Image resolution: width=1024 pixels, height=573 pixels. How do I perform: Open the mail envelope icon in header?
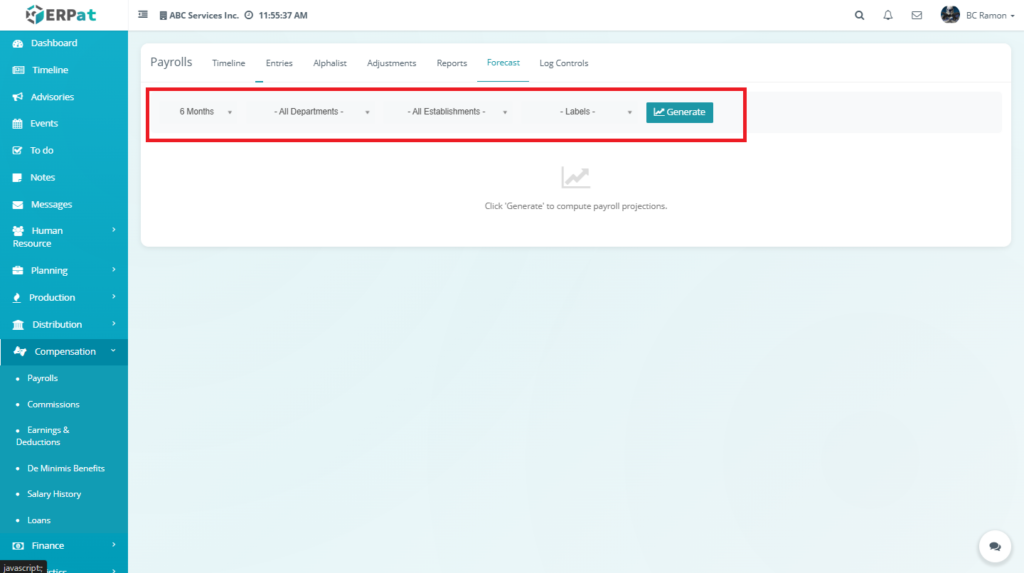pyautogui.click(x=917, y=15)
